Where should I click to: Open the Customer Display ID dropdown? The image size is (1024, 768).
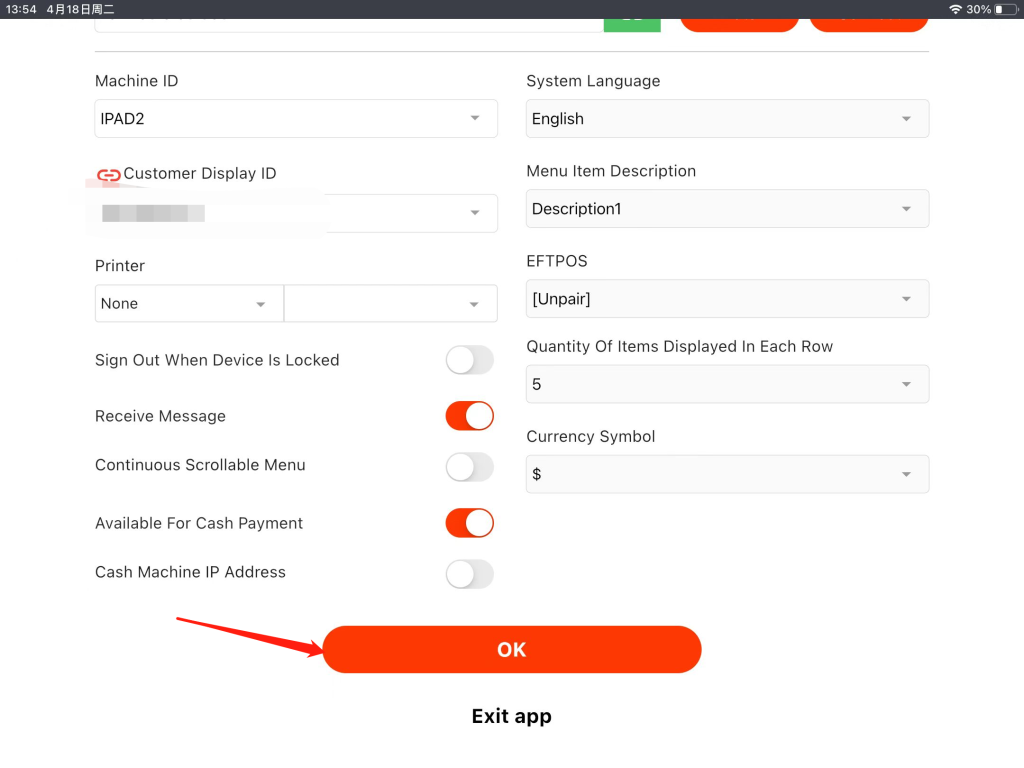(x=296, y=213)
